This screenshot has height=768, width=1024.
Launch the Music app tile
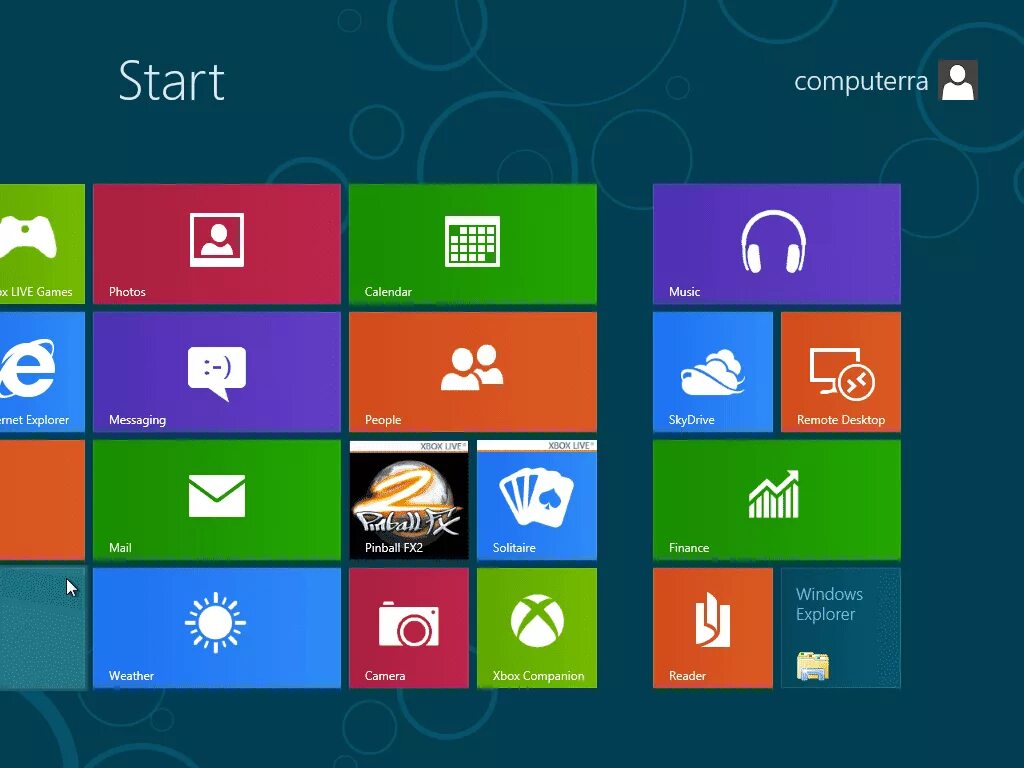pos(776,244)
